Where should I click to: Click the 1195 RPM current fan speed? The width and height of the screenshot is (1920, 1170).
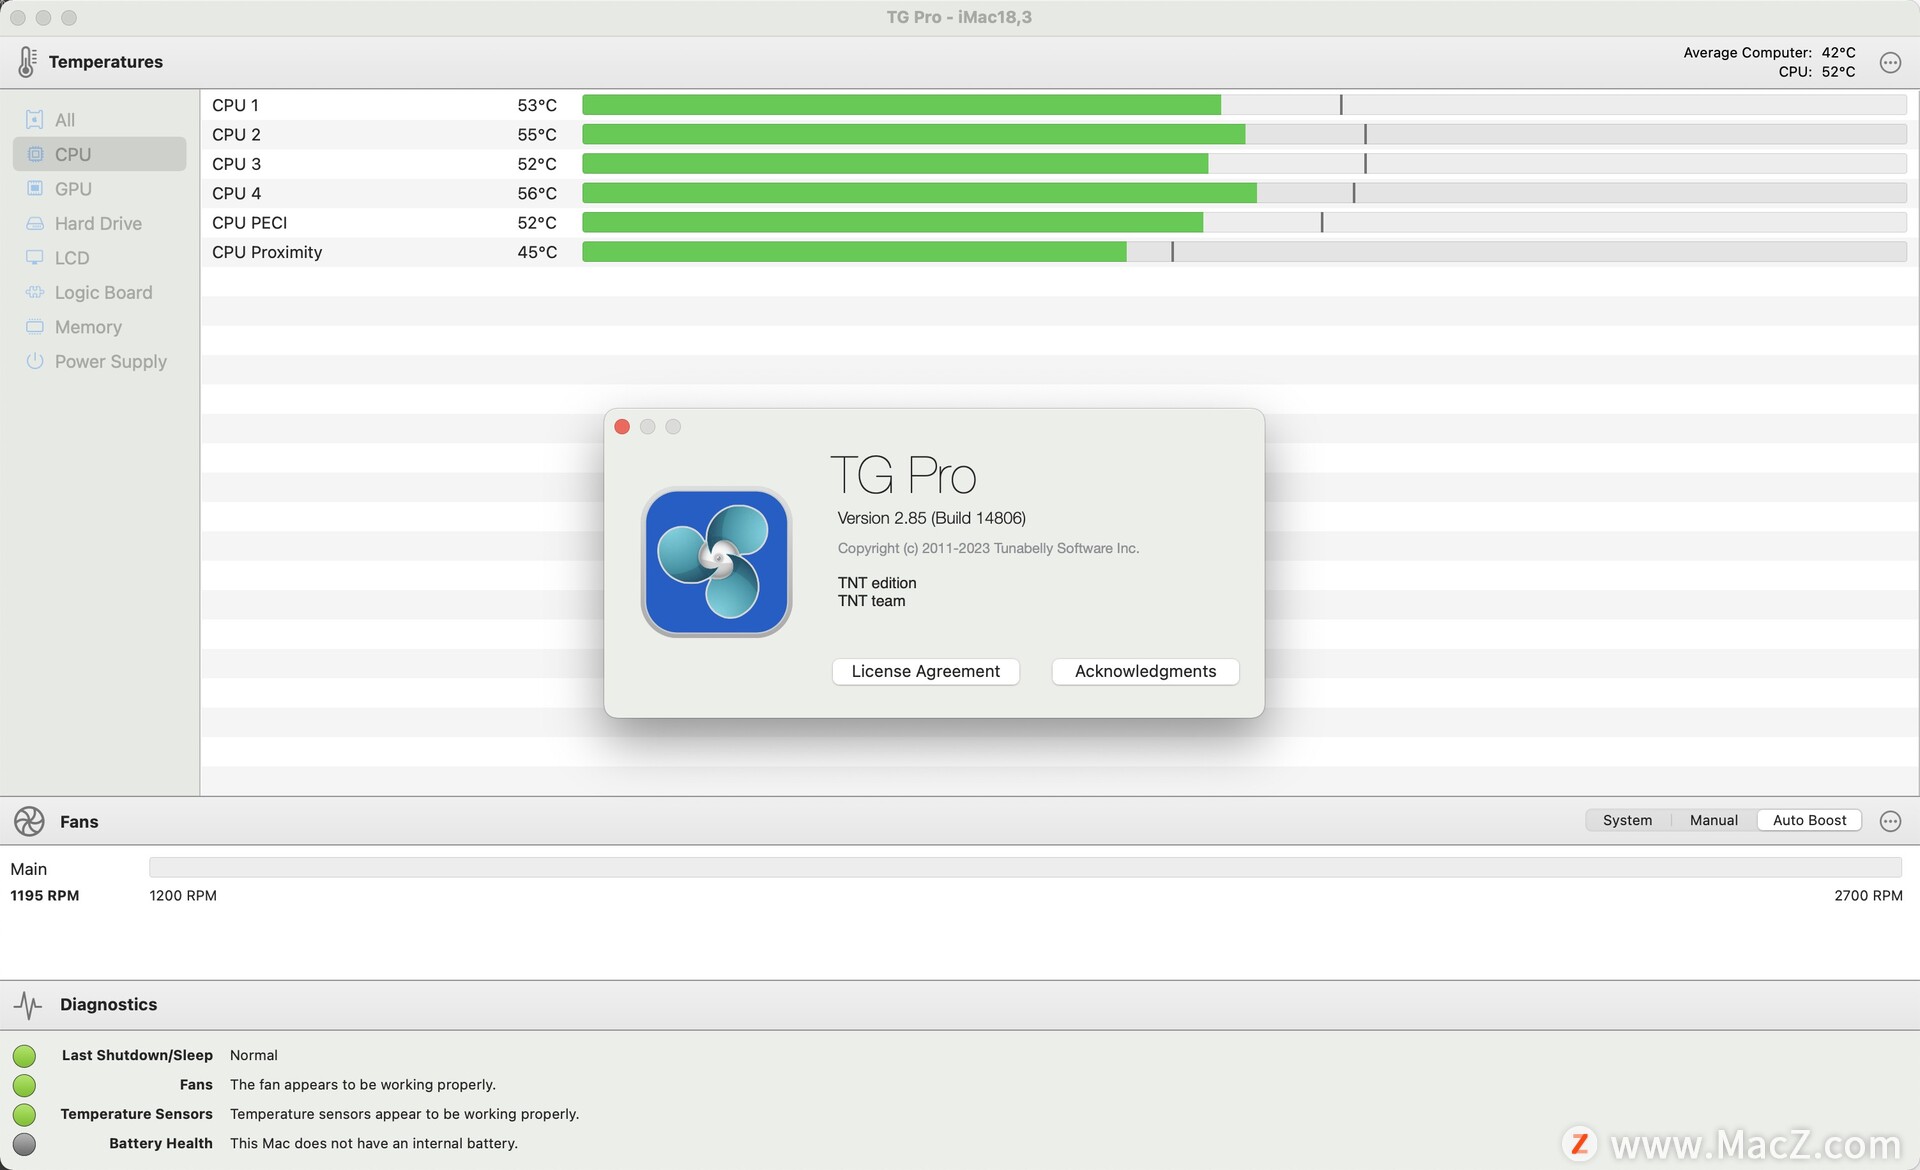pos(45,895)
